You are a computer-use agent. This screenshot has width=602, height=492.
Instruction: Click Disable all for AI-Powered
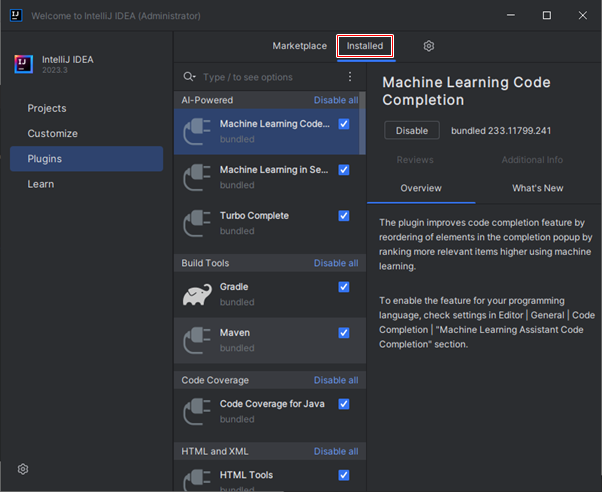pyautogui.click(x=336, y=100)
